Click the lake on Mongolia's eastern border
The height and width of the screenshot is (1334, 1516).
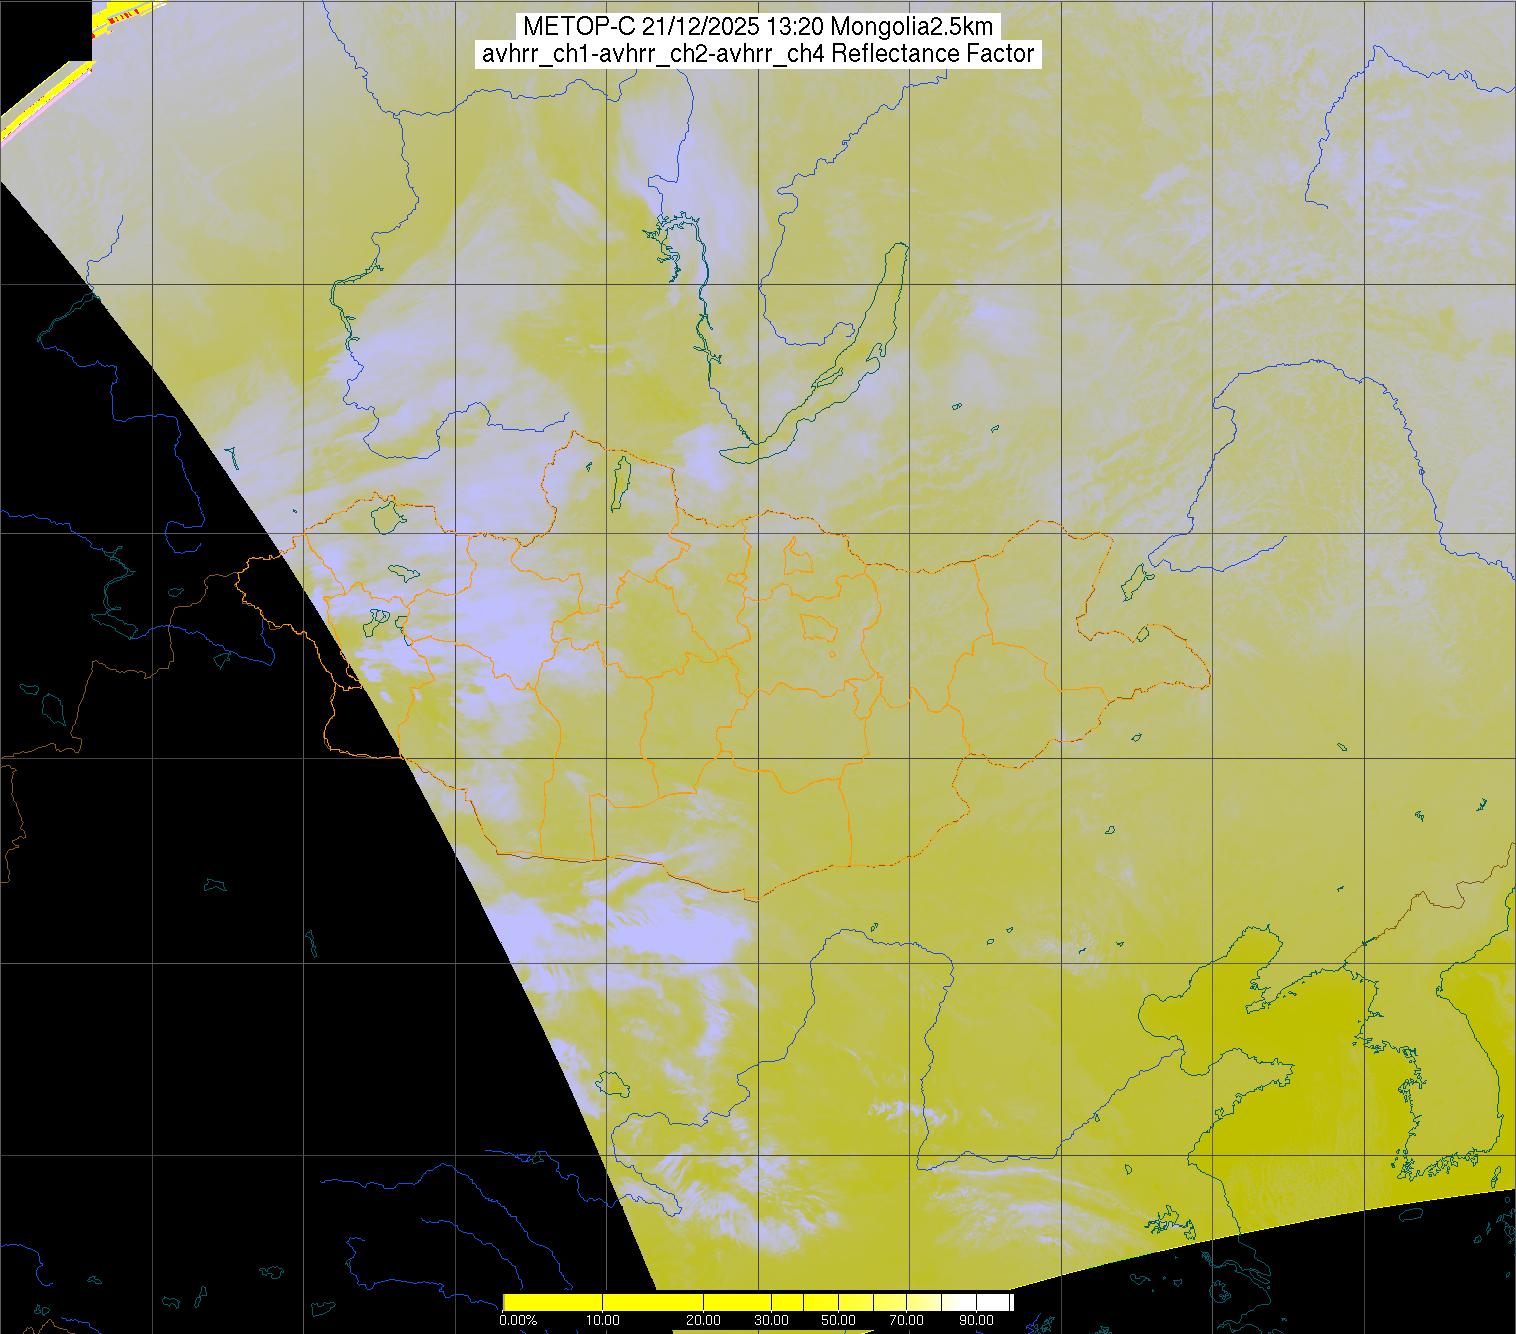(x=1135, y=578)
